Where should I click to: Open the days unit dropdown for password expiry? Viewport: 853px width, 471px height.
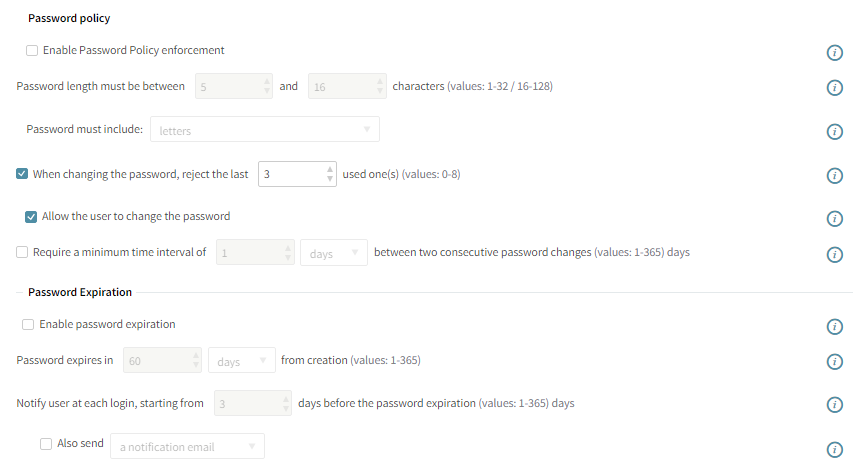tap(241, 361)
